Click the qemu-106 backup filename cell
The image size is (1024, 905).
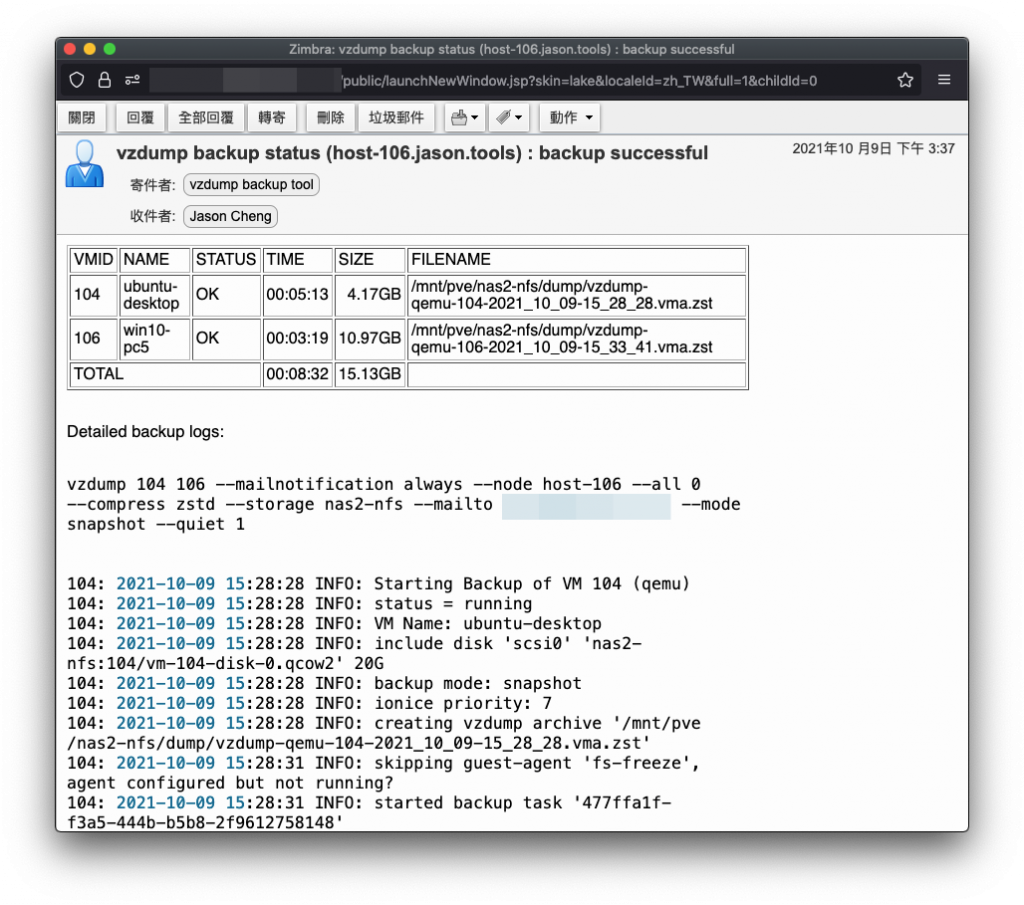coord(576,338)
